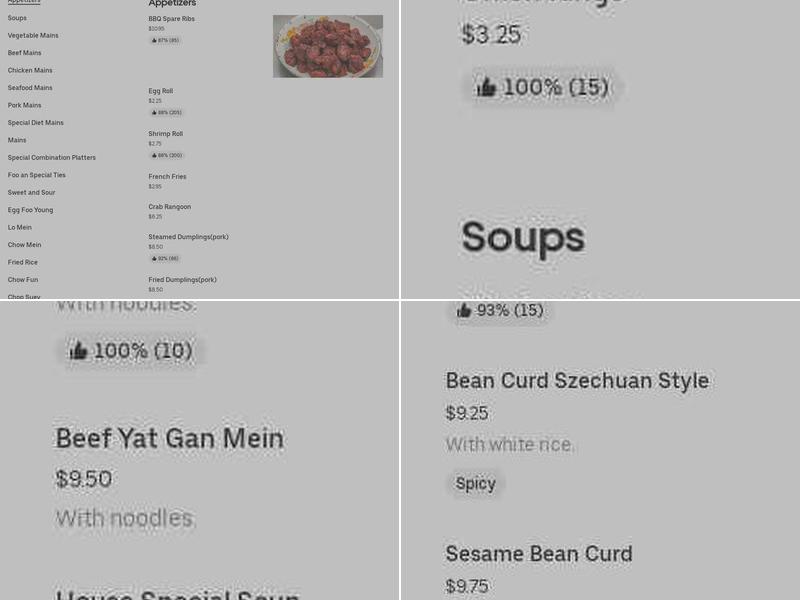Open Beef Yat Gan Mein item
The height and width of the screenshot is (600, 800).
169,438
